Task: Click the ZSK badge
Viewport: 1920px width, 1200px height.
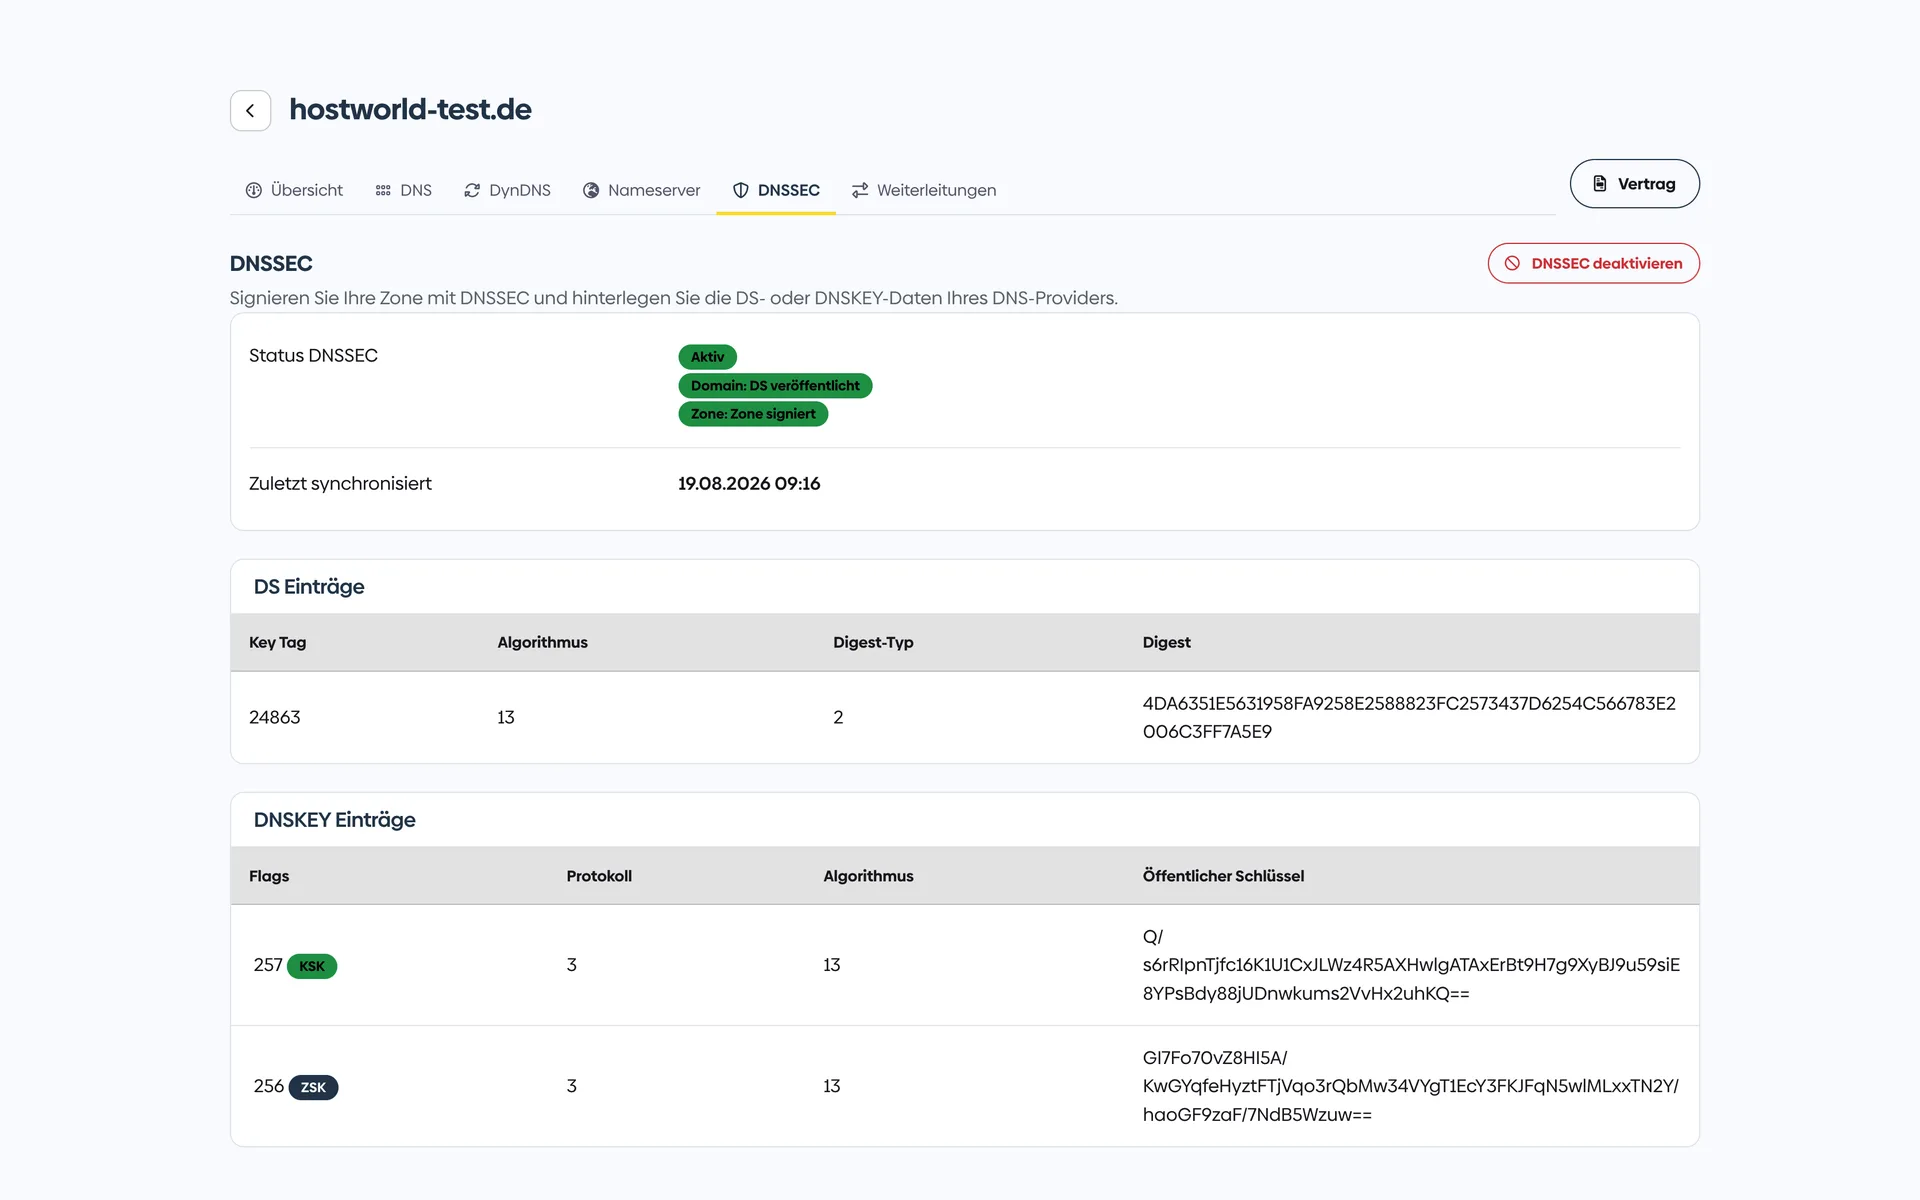Action: pos(313,1087)
